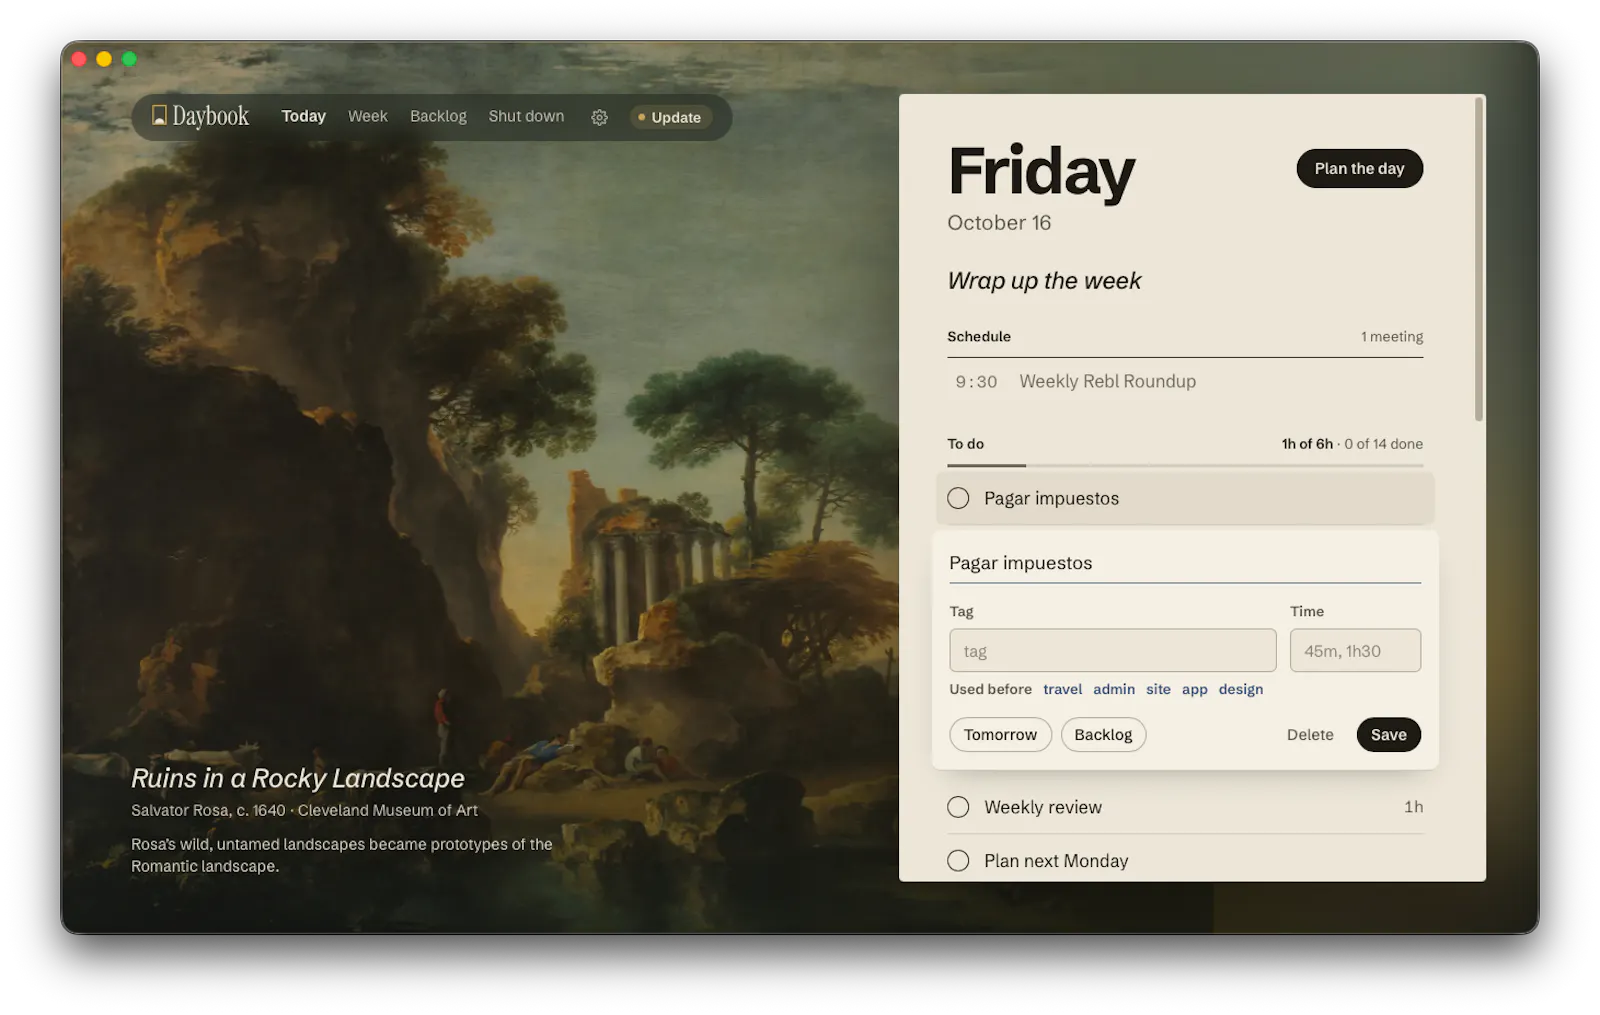This screenshot has height=1015, width=1600.
Task: Select the admin tag suggestion
Action: [1114, 689]
